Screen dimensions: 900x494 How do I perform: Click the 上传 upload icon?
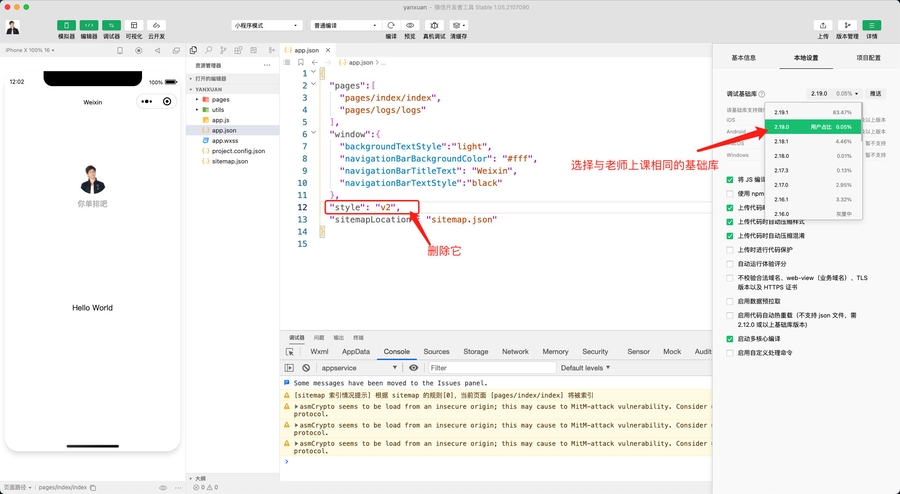[822, 25]
